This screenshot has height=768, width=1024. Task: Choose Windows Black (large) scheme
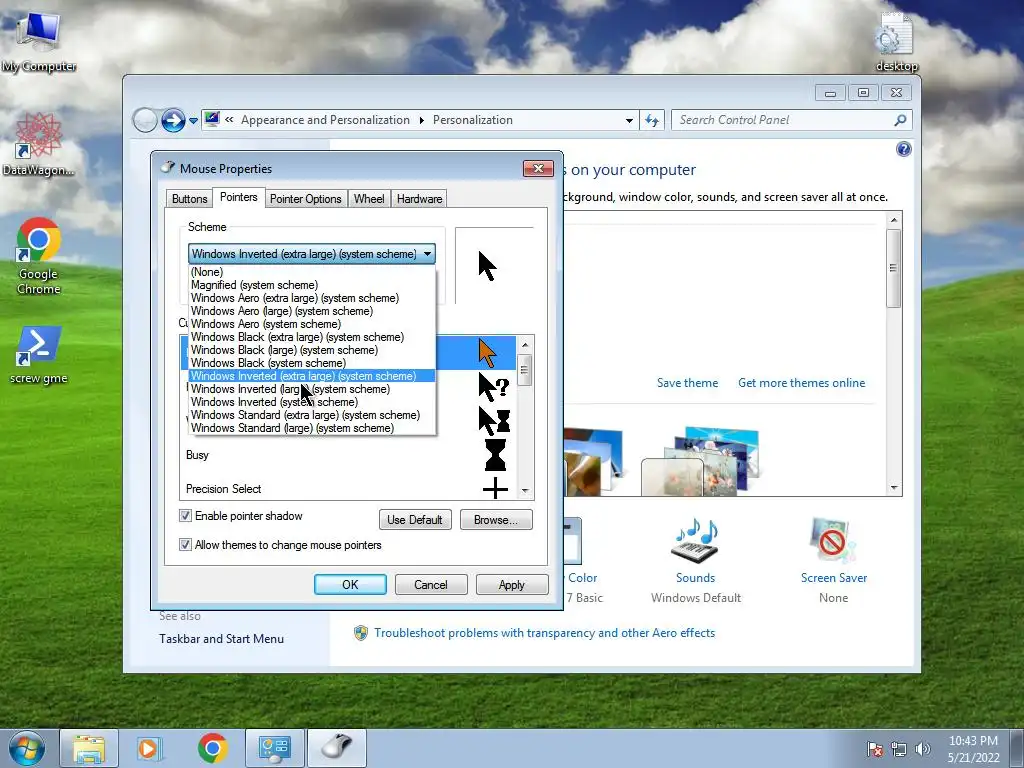[312, 350]
